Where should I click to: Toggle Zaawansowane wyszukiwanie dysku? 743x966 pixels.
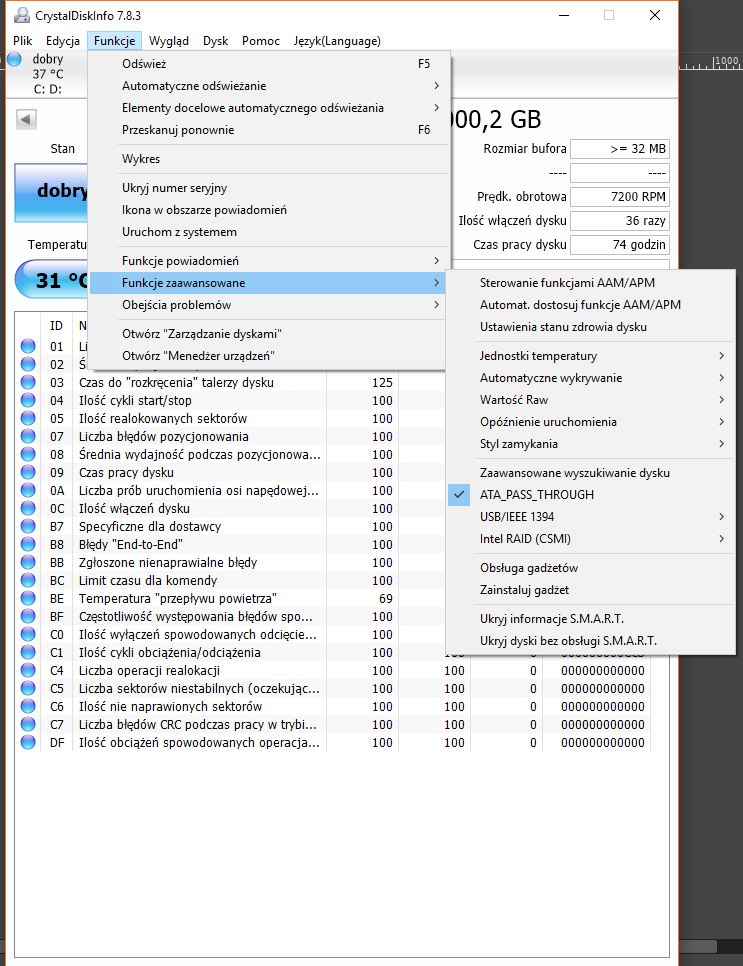click(x=590, y=473)
